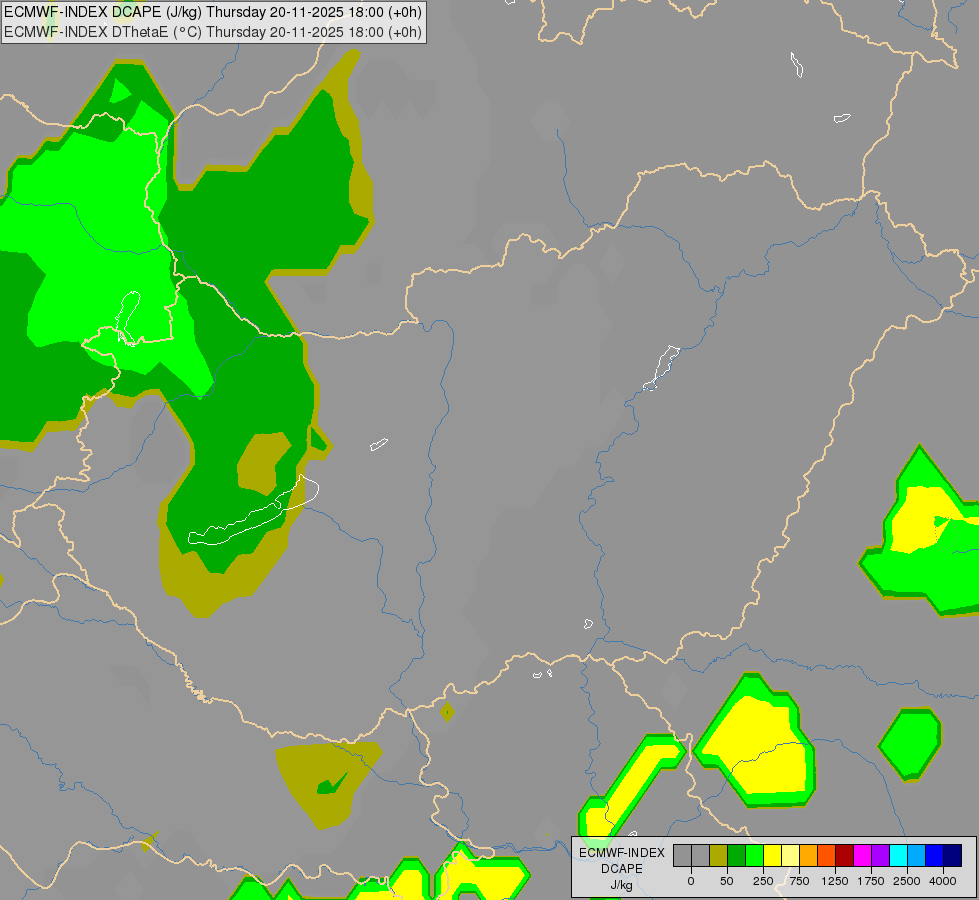Screen dimensions: 979x900
Task: Select the dark green swatch in the legend
Action: [736, 856]
